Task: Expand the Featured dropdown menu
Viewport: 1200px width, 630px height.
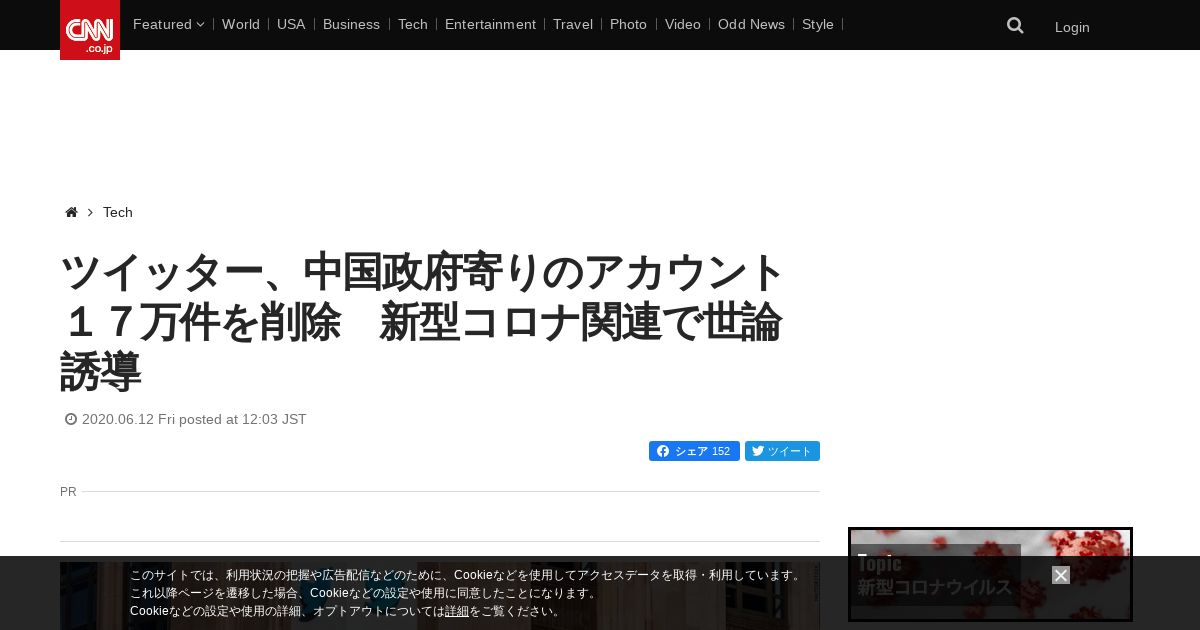Action: [168, 24]
